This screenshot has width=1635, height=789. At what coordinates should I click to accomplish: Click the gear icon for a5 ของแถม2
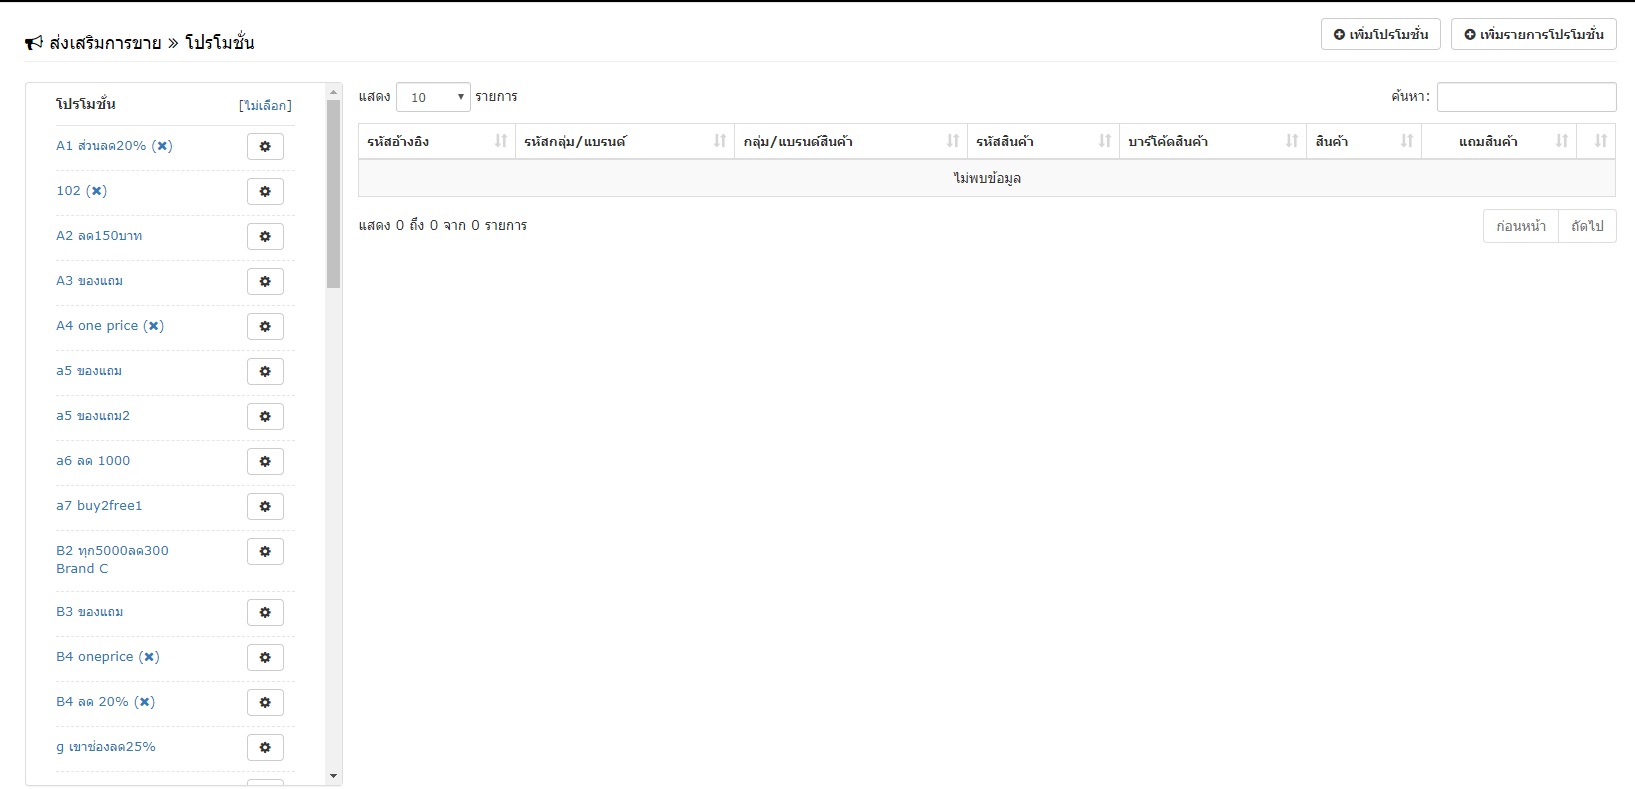tap(265, 417)
